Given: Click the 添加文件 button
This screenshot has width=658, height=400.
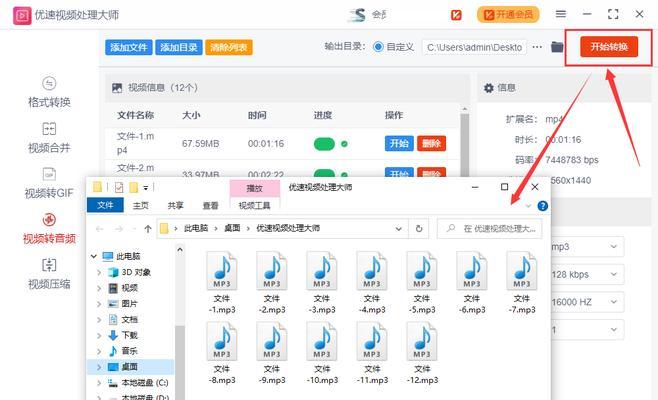Looking at the screenshot, I should pyautogui.click(x=128, y=47).
